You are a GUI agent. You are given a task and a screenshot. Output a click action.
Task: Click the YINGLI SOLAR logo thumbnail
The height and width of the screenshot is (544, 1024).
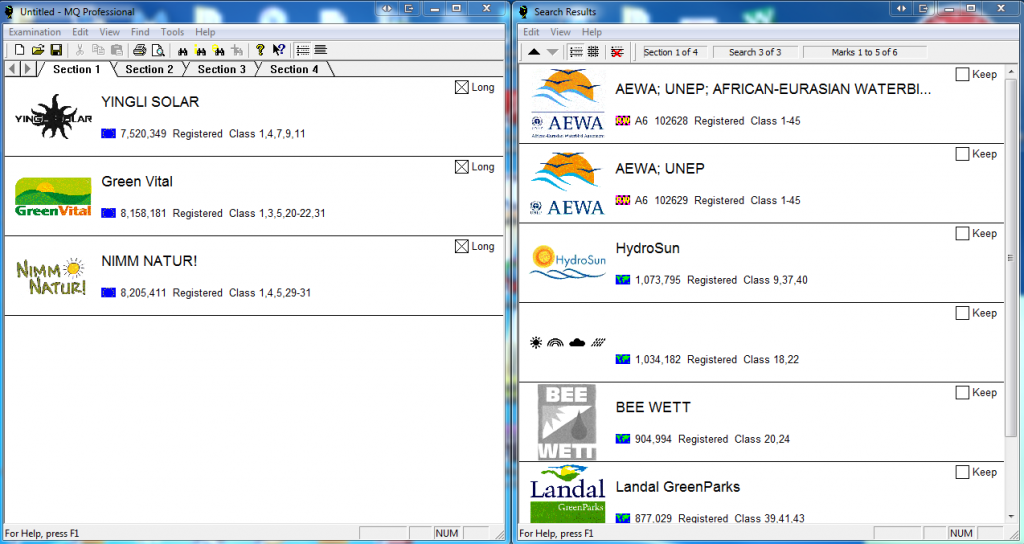pos(54,117)
